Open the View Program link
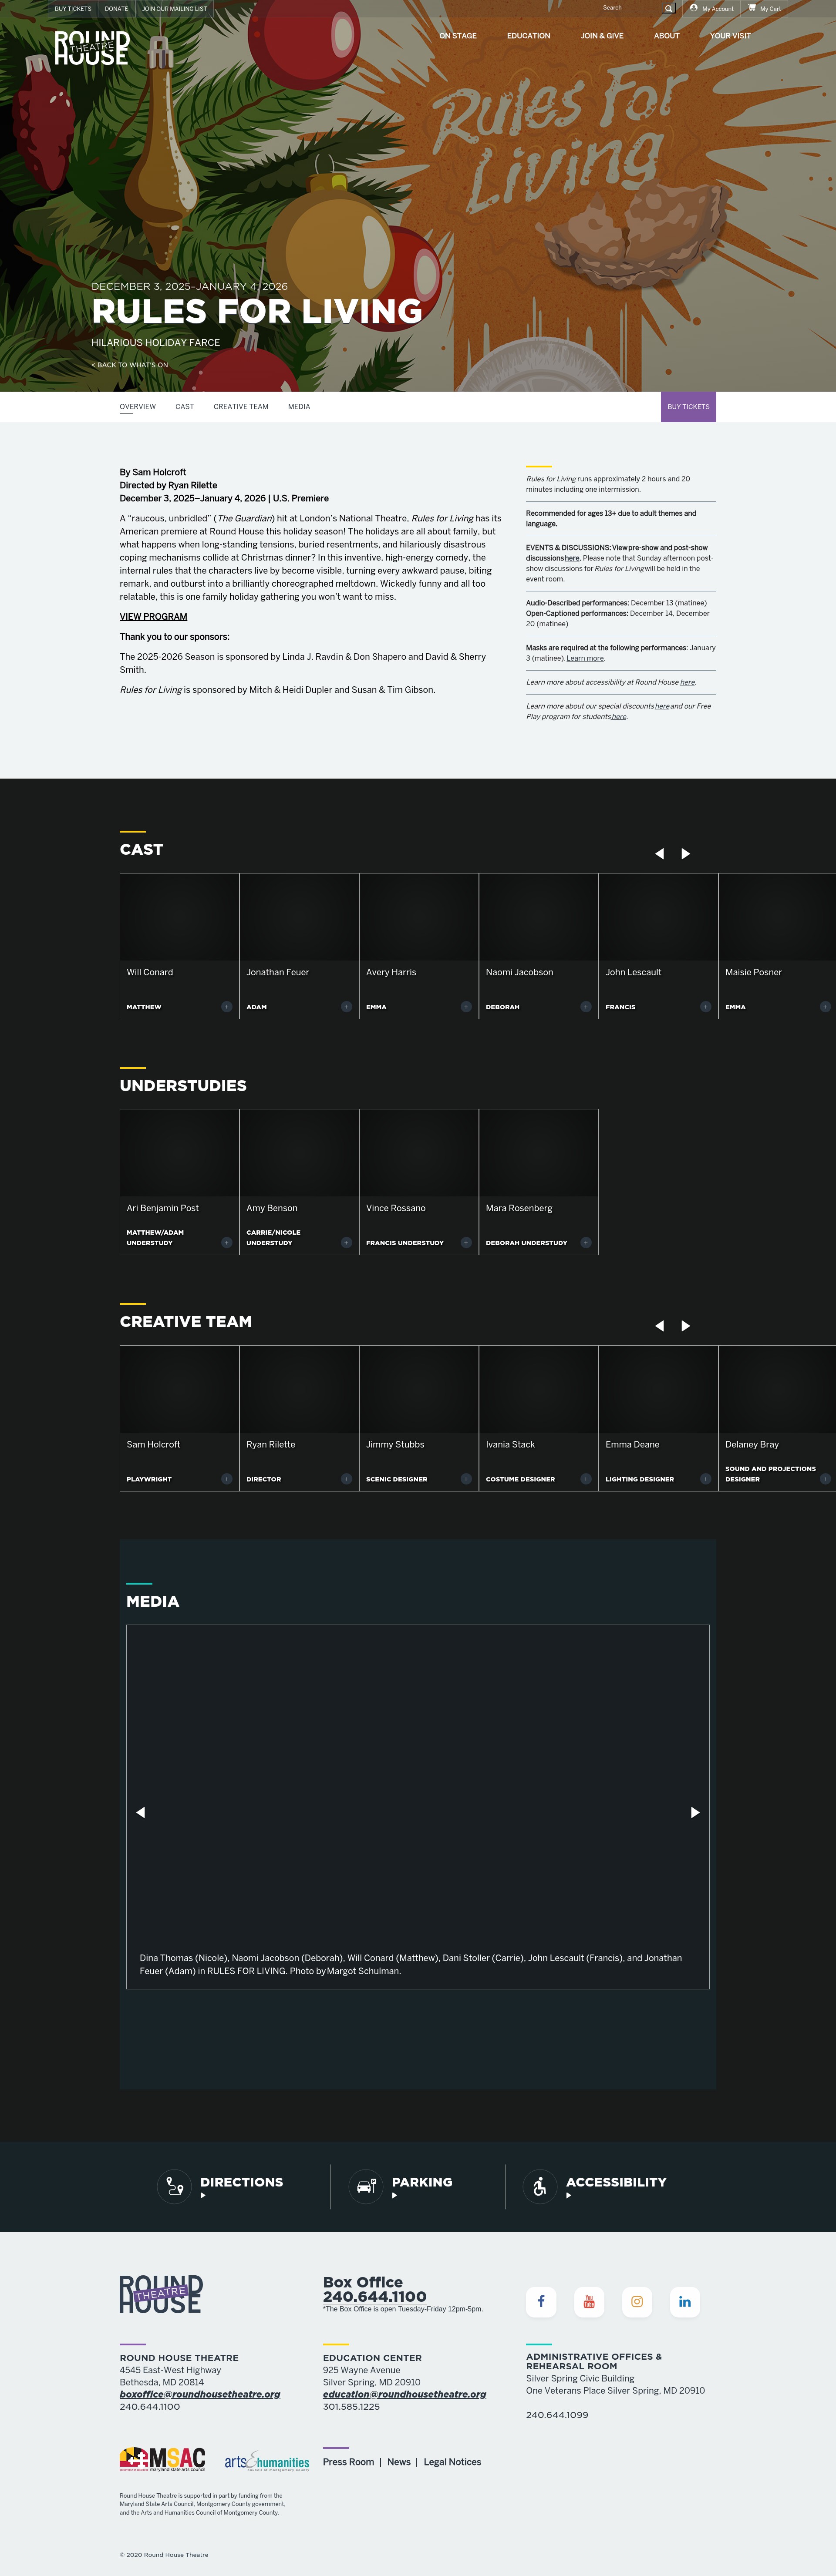 [x=153, y=617]
